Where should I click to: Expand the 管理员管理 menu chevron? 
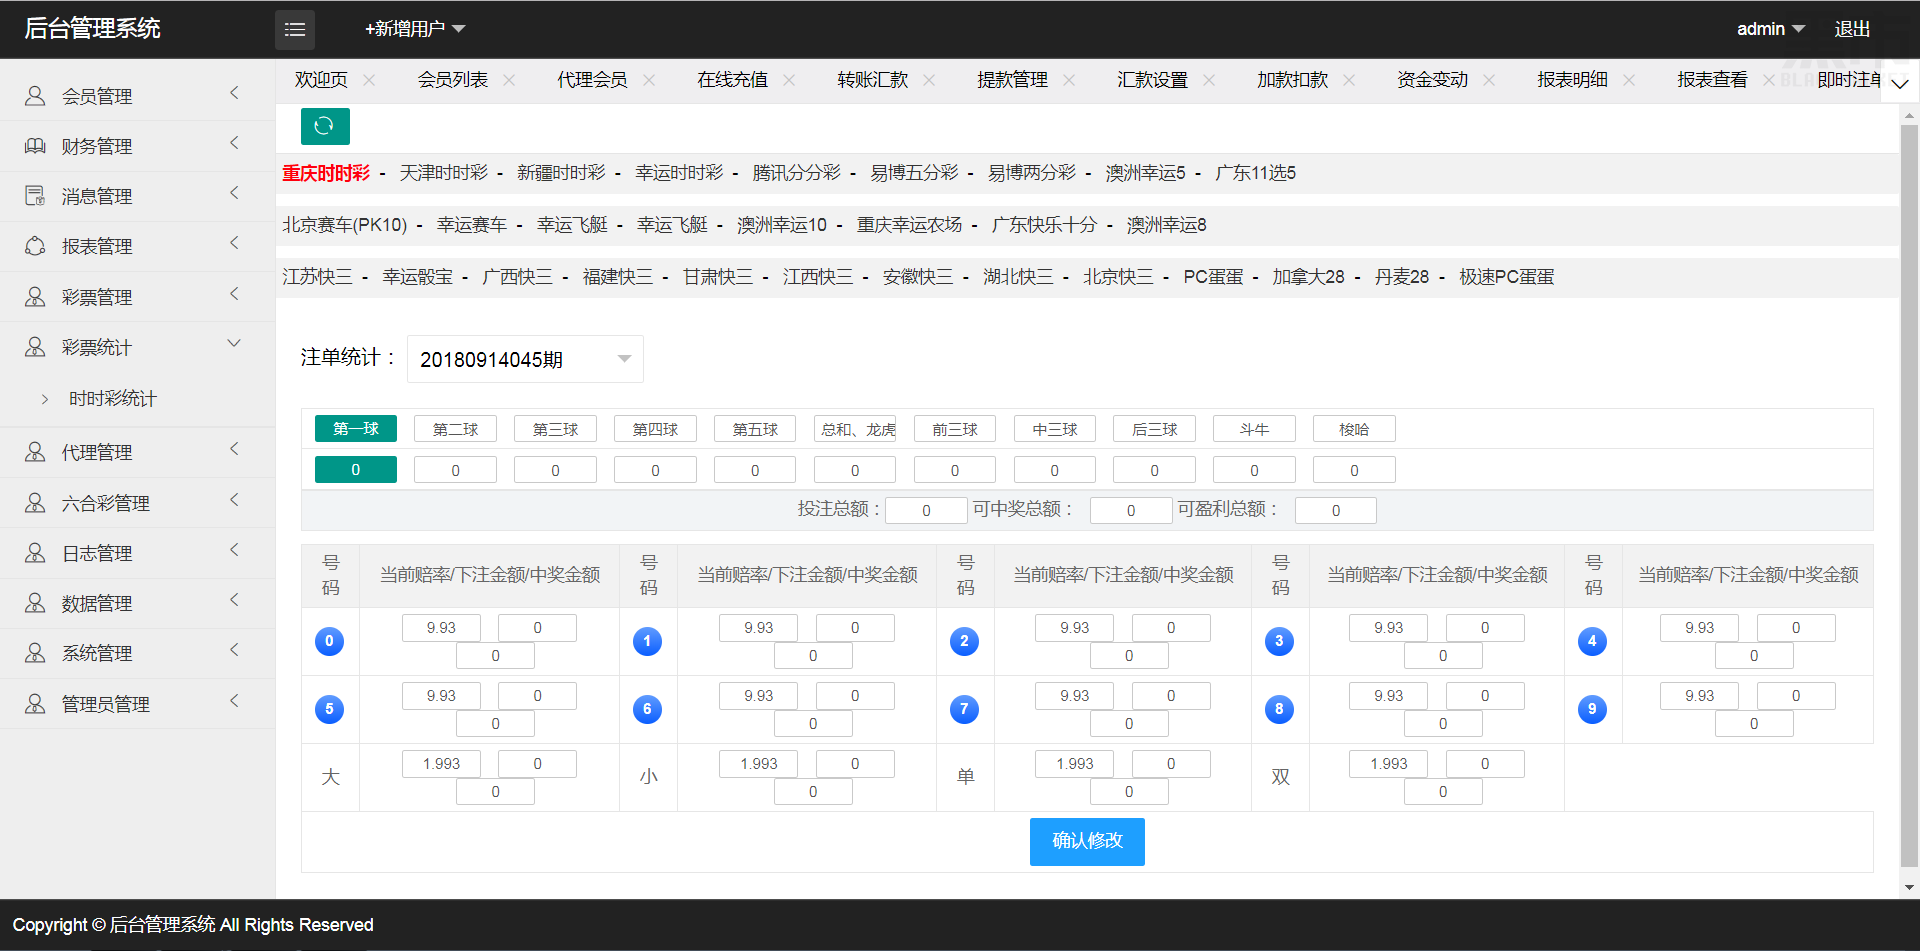pyautogui.click(x=235, y=701)
